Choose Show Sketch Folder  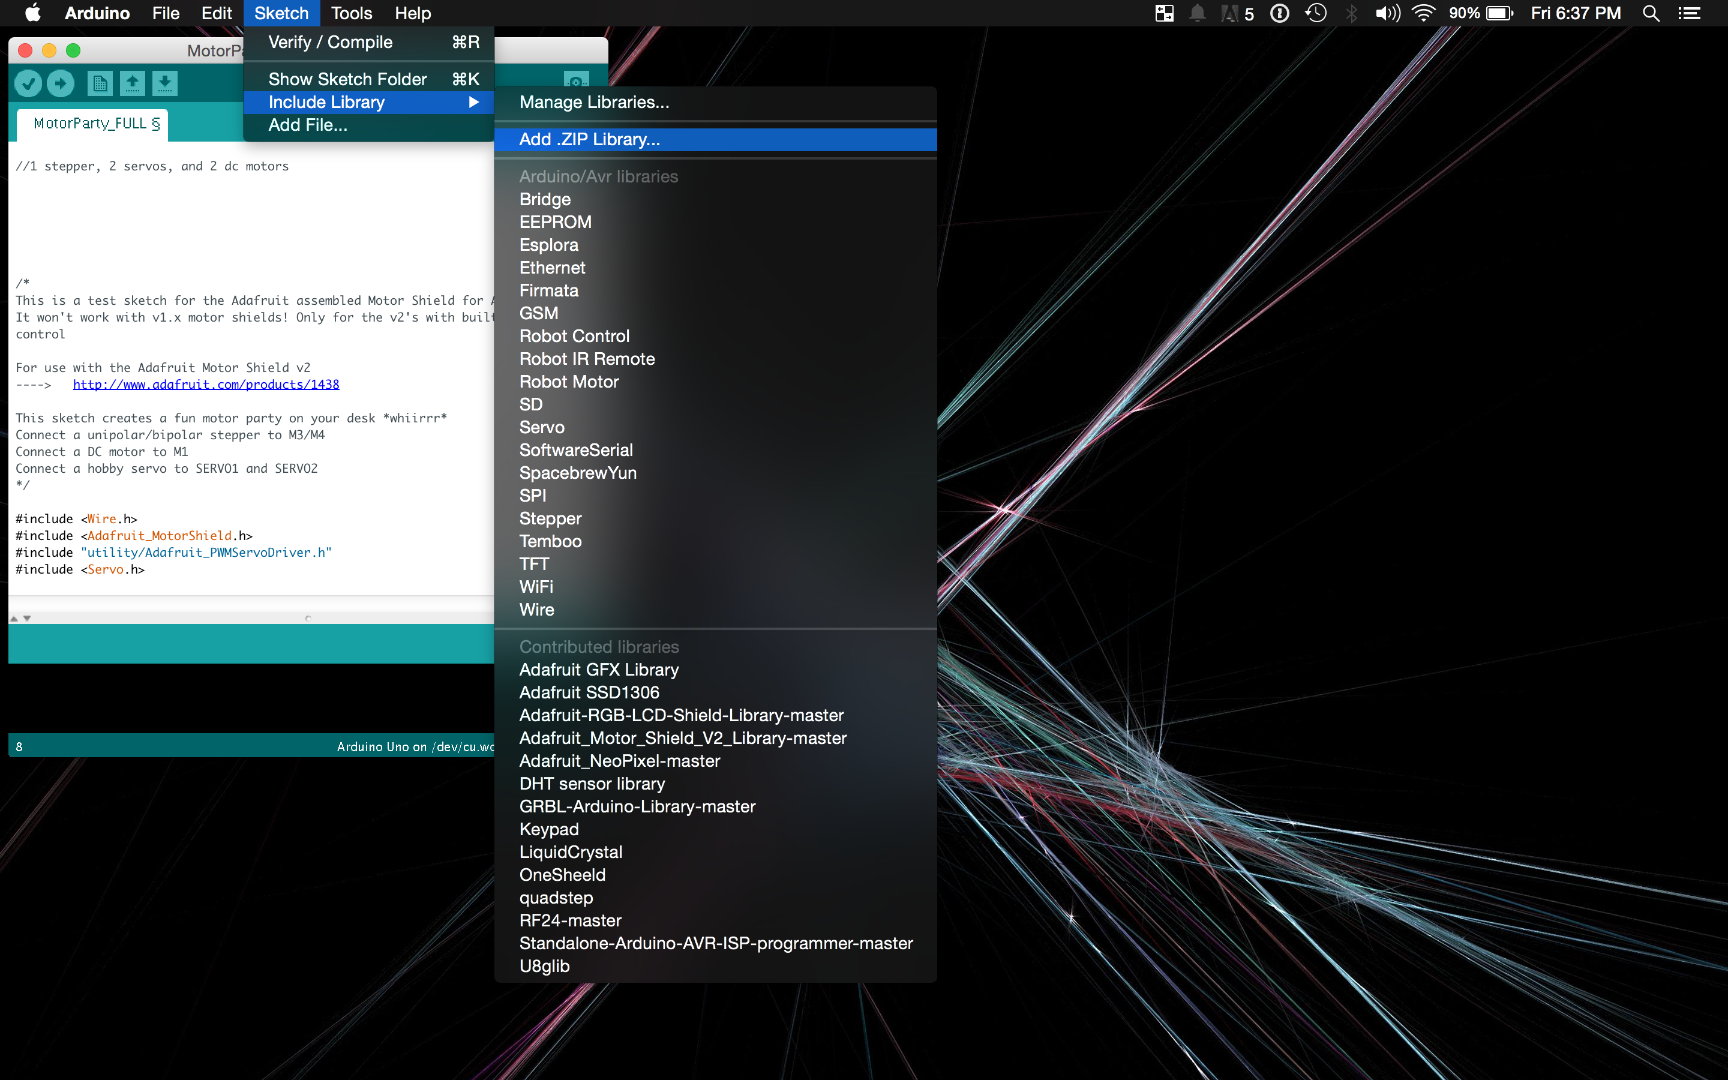[x=369, y=79]
